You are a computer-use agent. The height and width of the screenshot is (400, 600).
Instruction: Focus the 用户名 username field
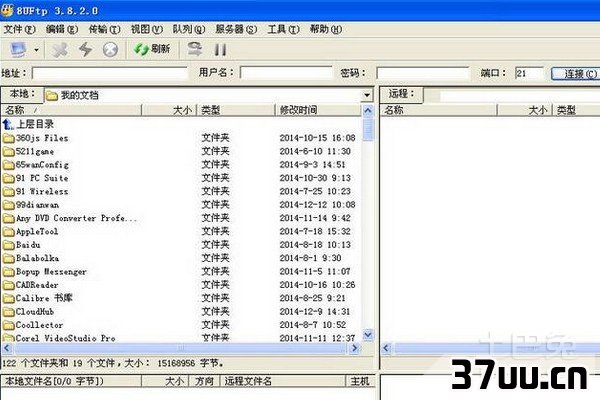[x=287, y=73]
